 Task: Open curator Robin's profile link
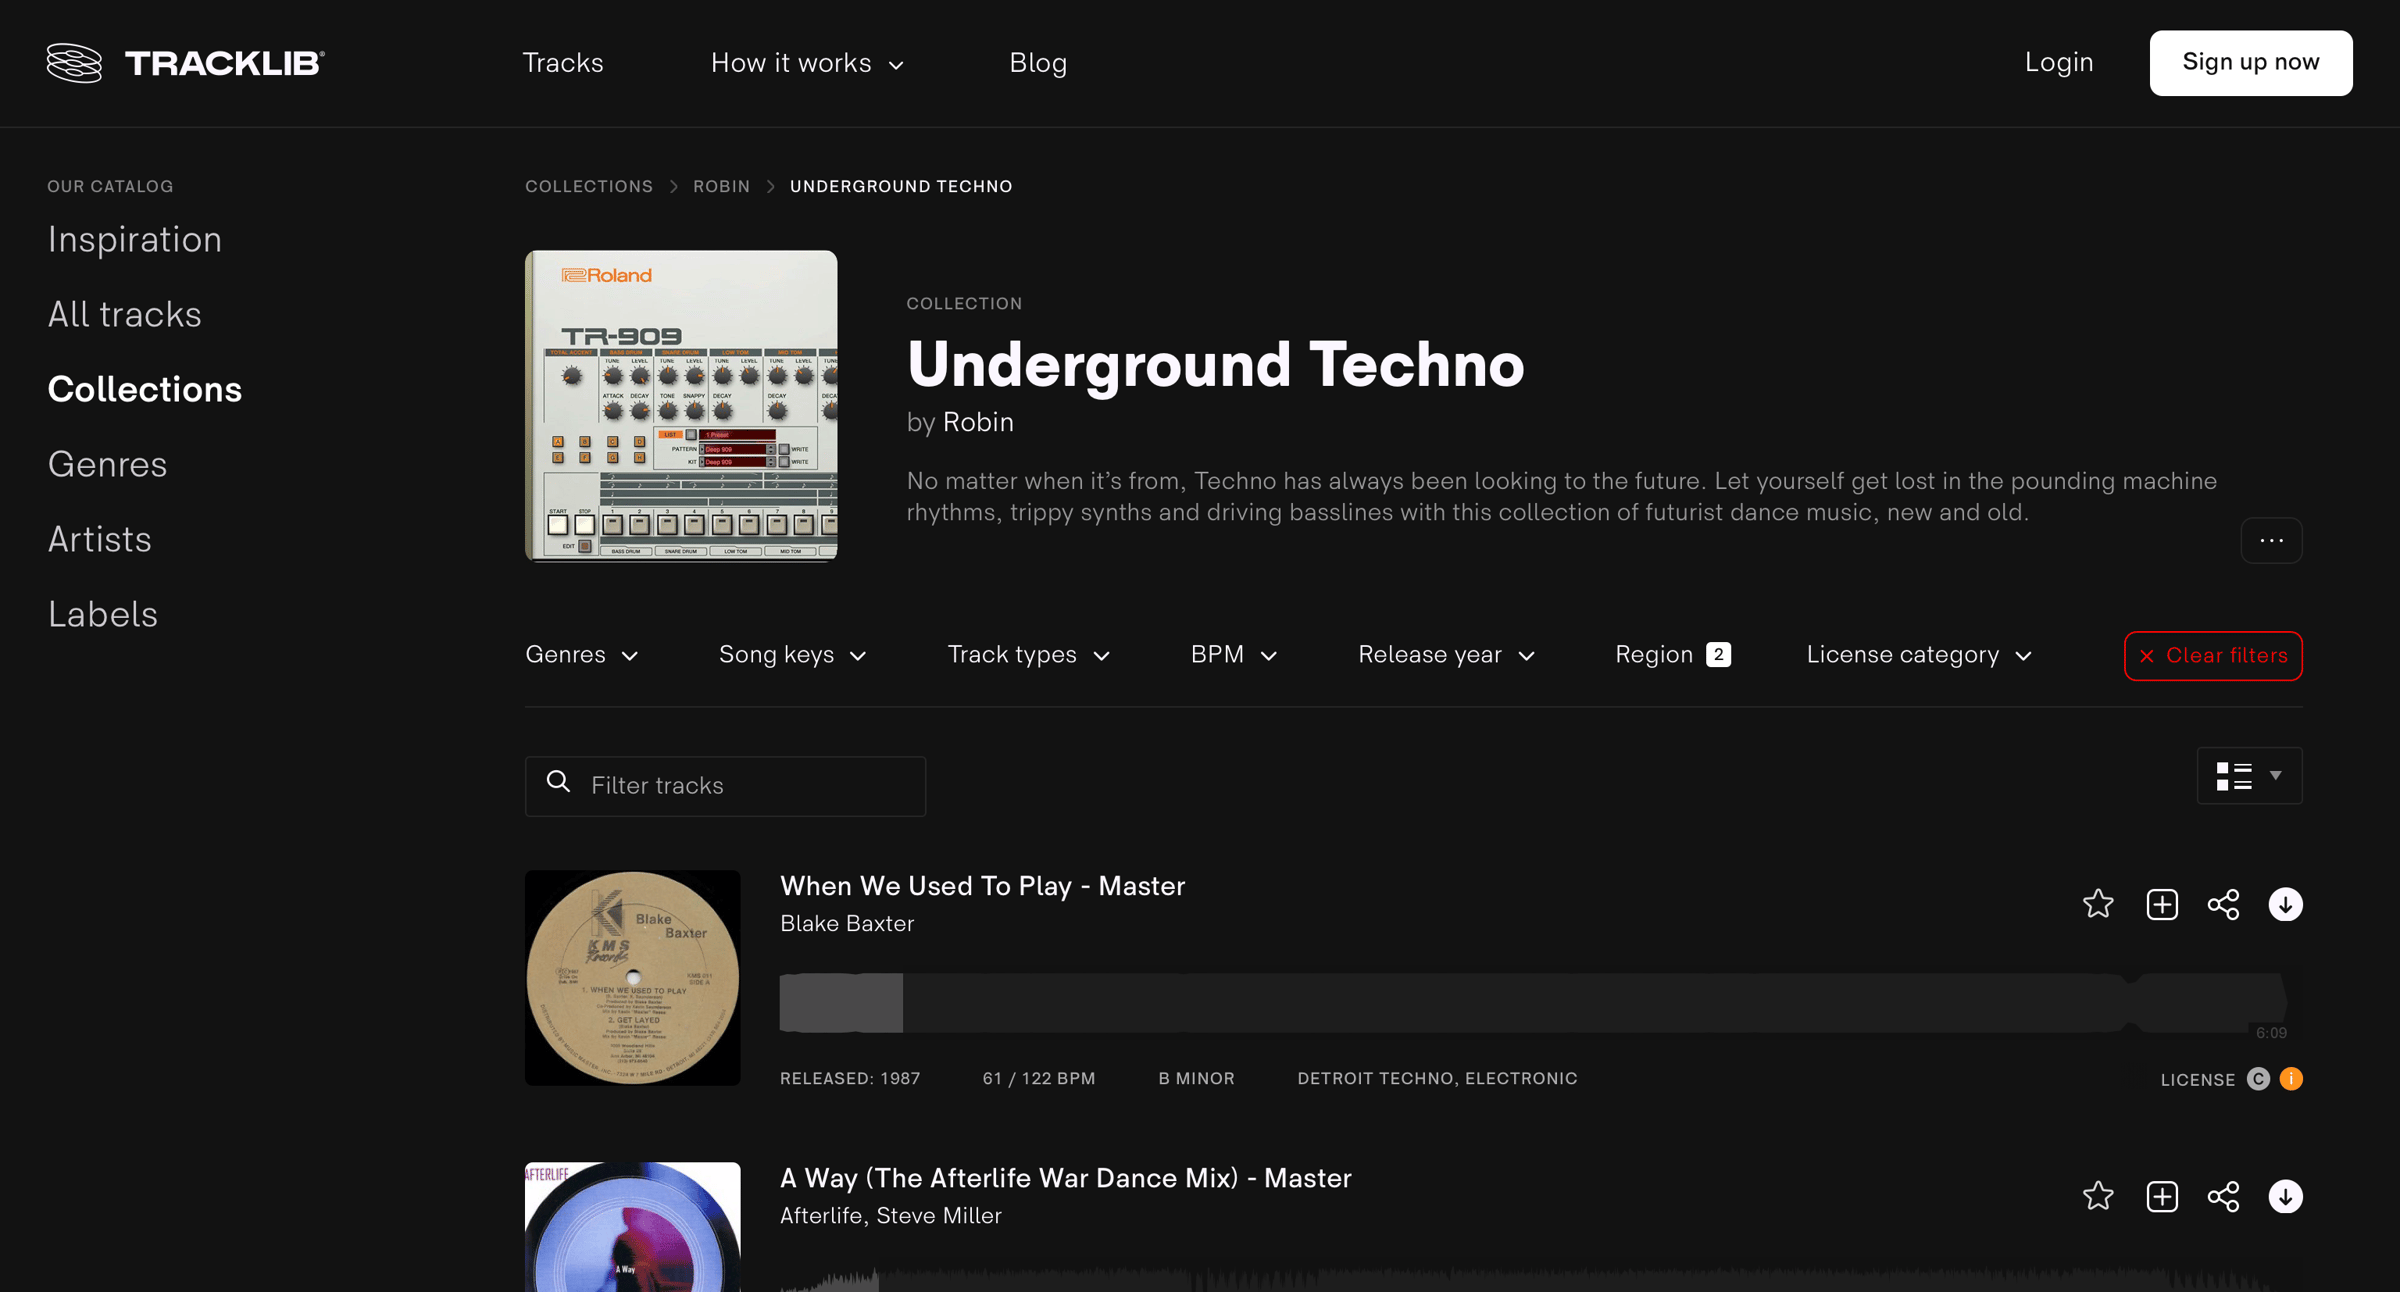coord(978,422)
